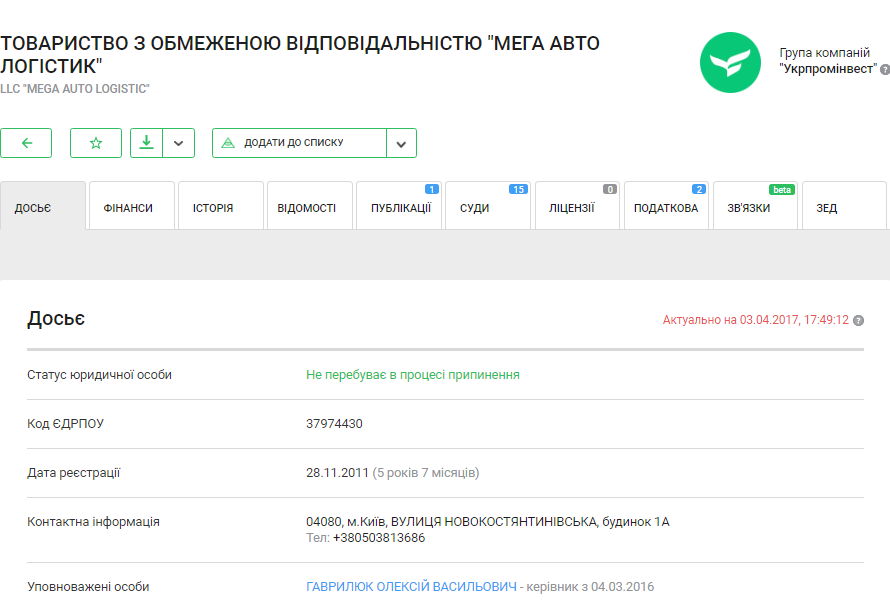Expand the download options arrow

[178, 143]
